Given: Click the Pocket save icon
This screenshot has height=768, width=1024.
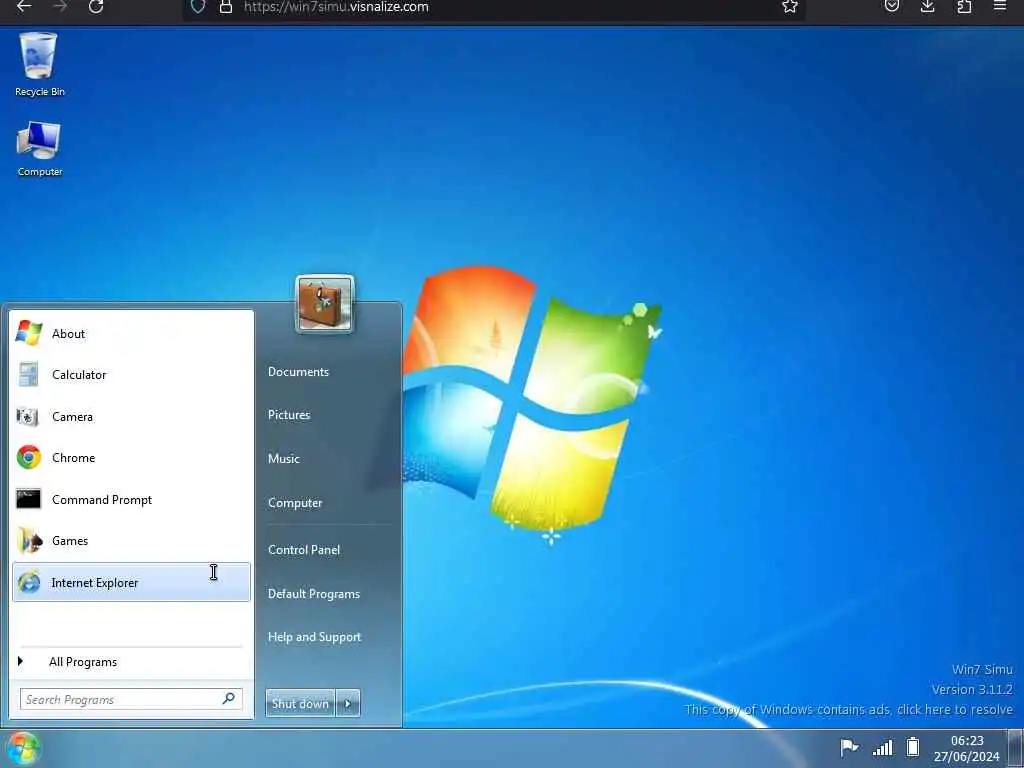Looking at the screenshot, I should tap(891, 7).
